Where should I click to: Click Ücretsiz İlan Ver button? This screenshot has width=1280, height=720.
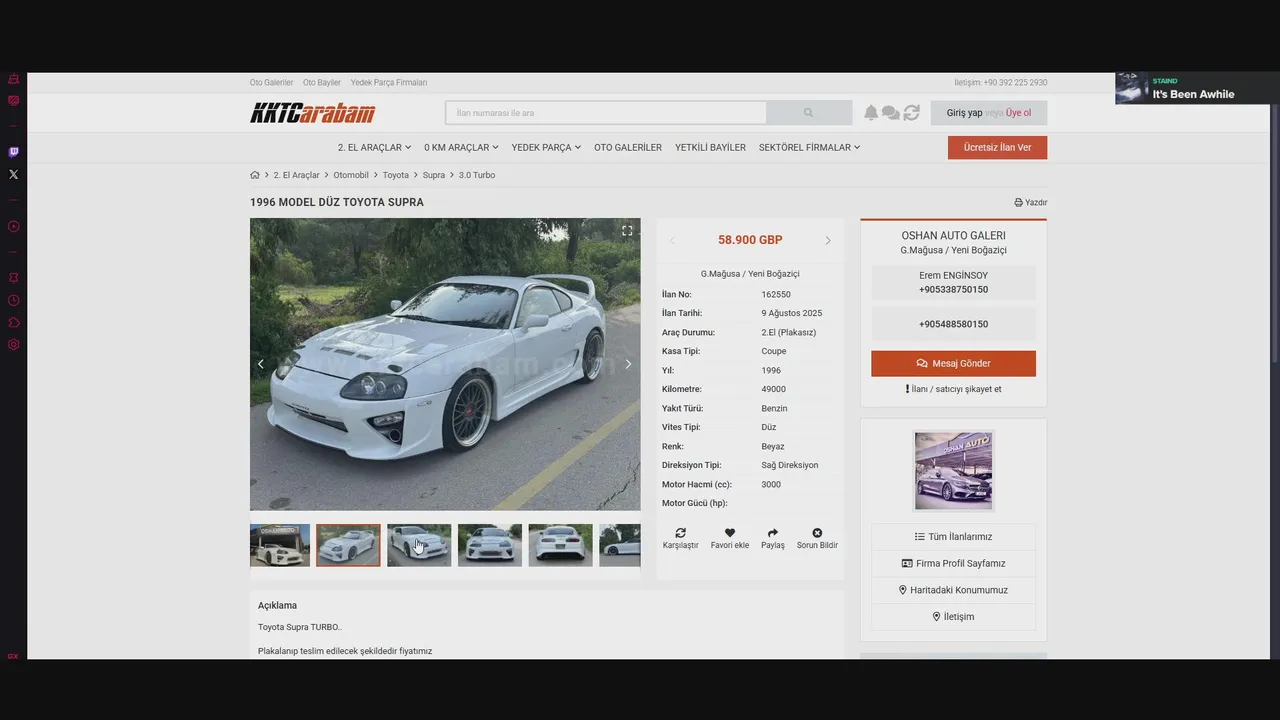(x=997, y=147)
